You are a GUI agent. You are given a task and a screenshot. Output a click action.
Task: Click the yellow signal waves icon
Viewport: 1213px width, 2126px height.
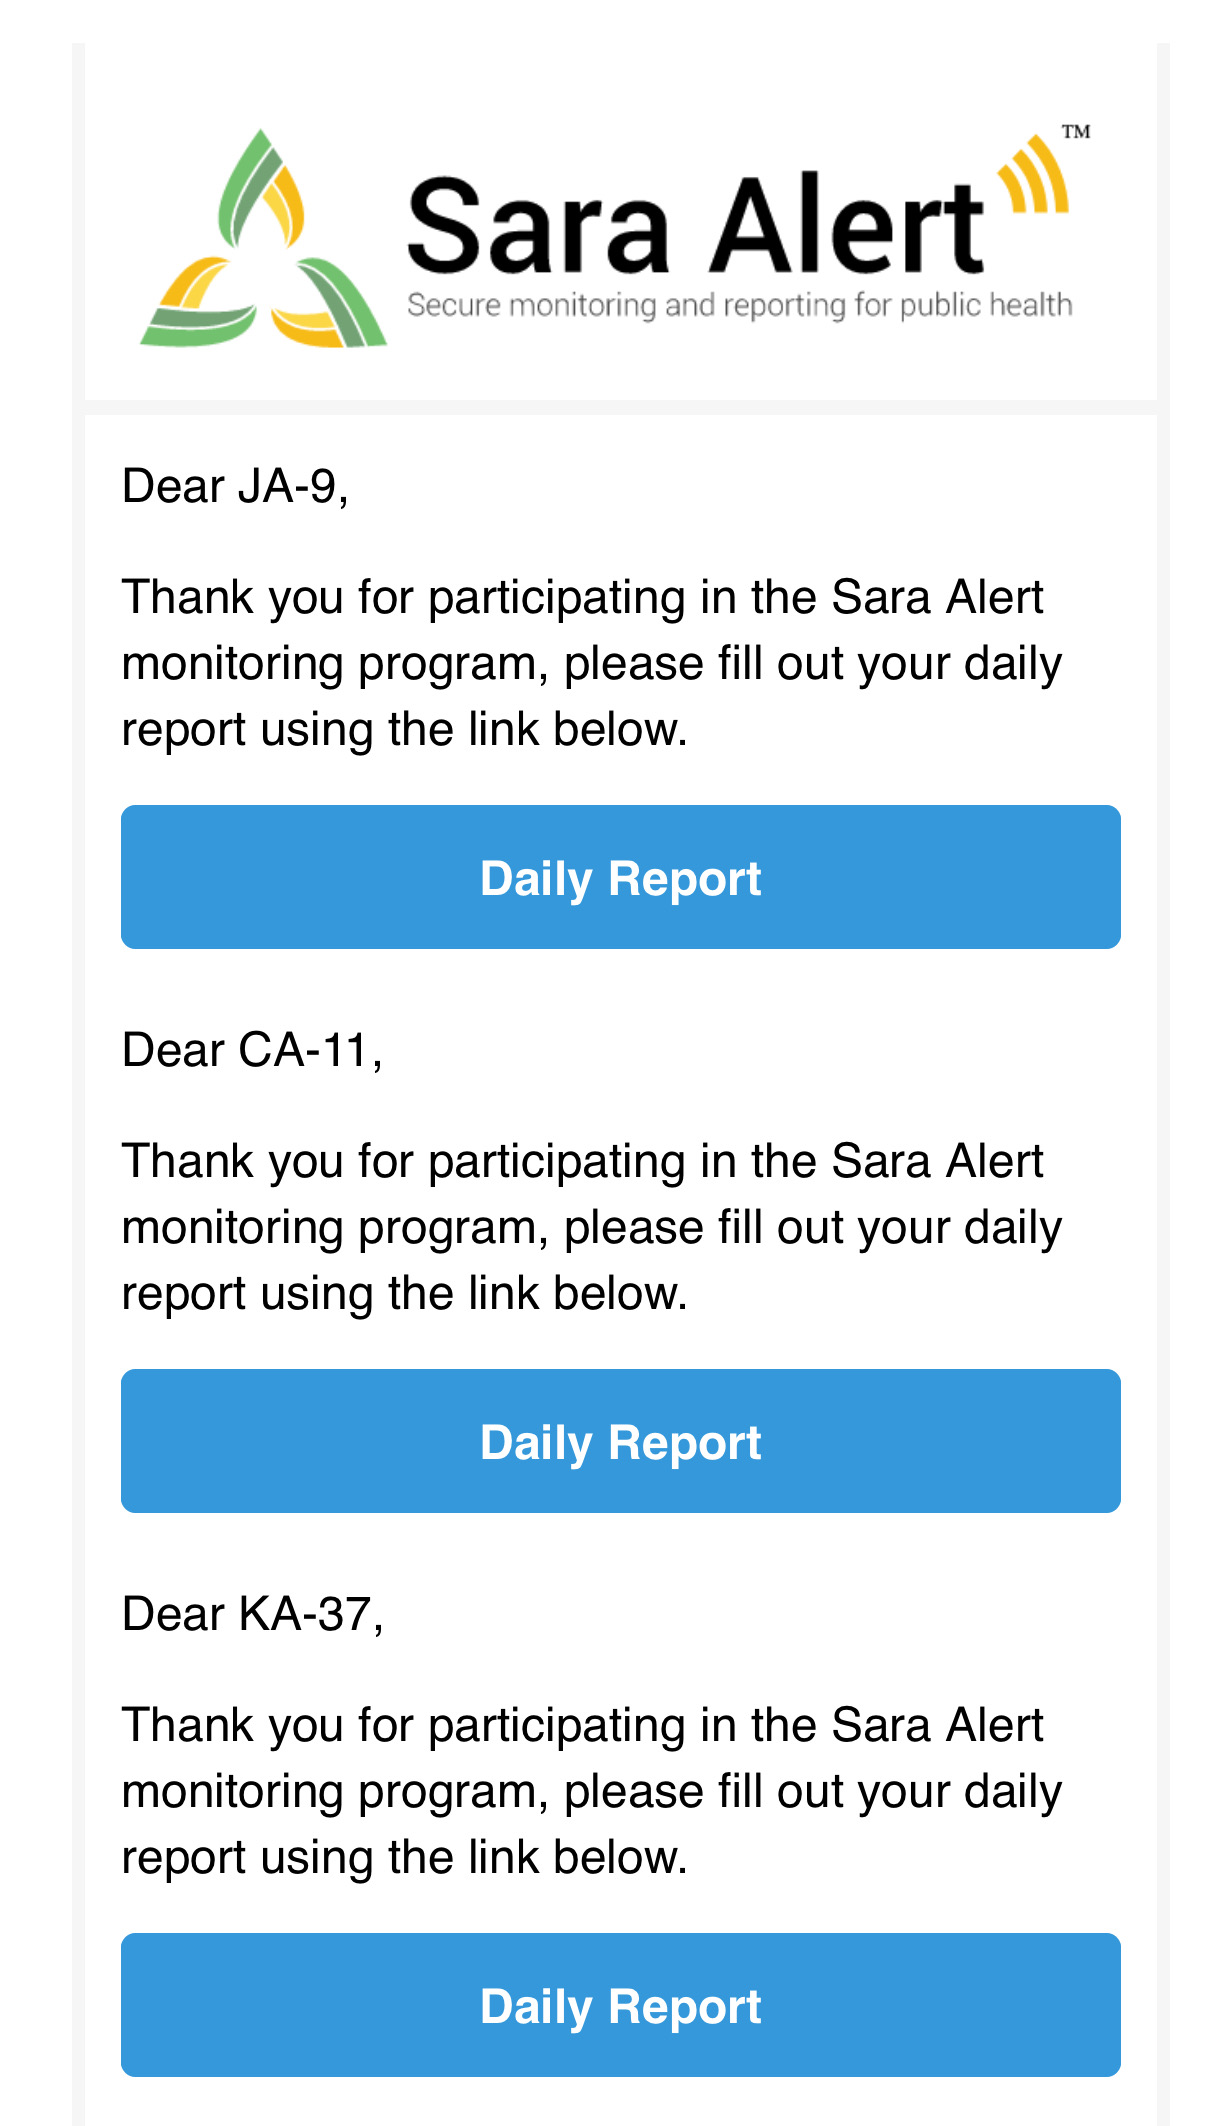click(1033, 176)
